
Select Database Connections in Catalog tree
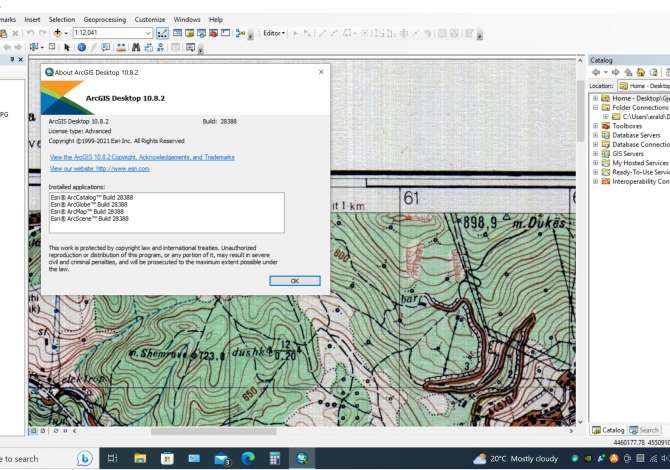point(641,144)
